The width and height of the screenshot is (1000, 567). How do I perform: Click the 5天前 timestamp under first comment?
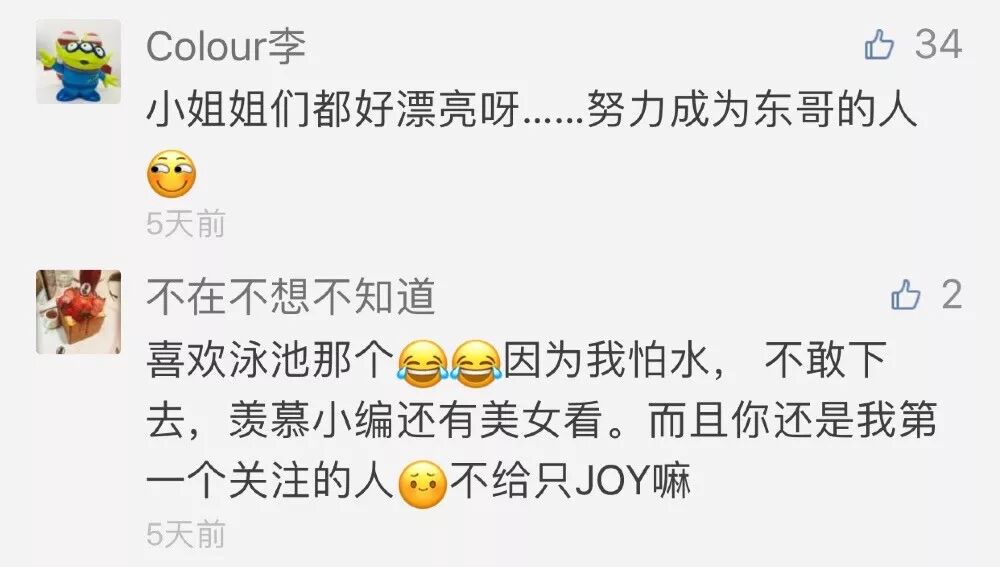[x=186, y=224]
